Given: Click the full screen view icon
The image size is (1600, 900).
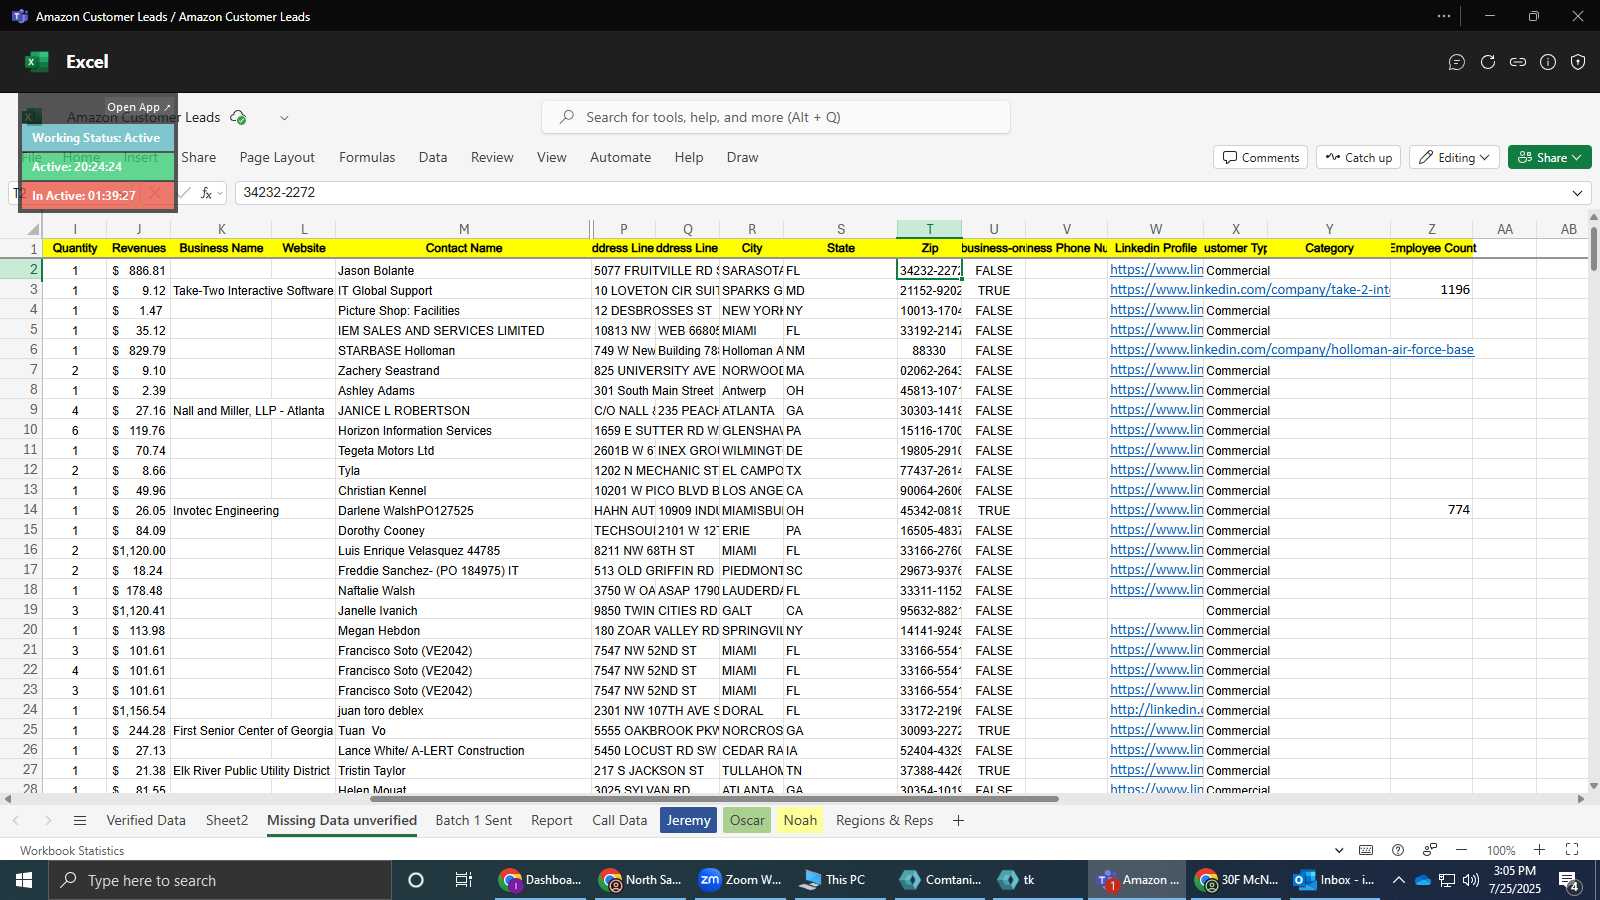Looking at the screenshot, I should click(x=1572, y=850).
